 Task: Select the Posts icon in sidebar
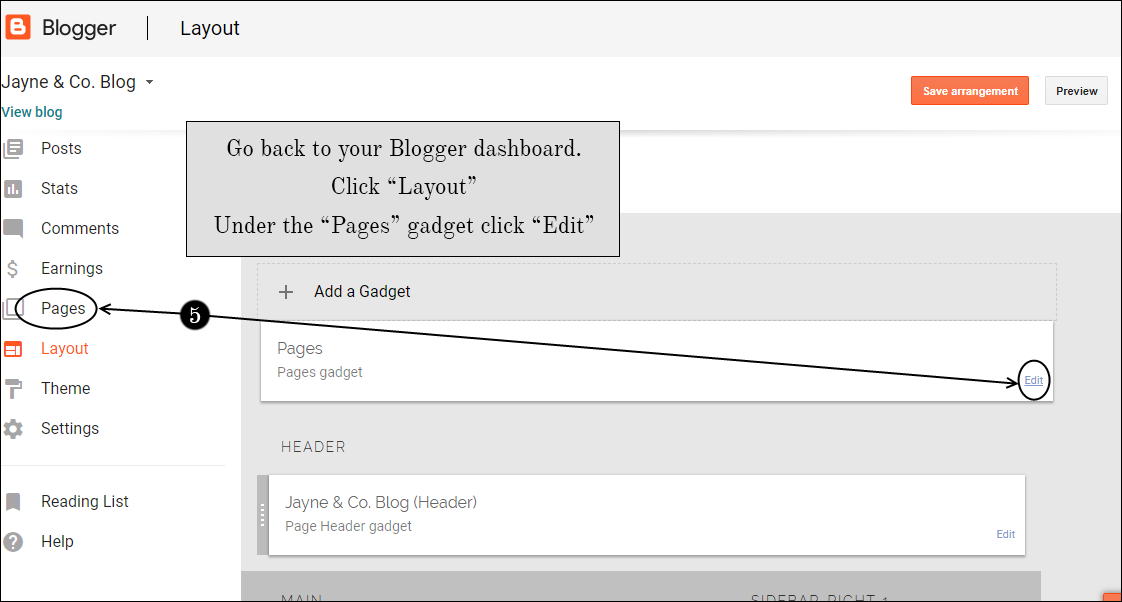pyautogui.click(x=16, y=148)
